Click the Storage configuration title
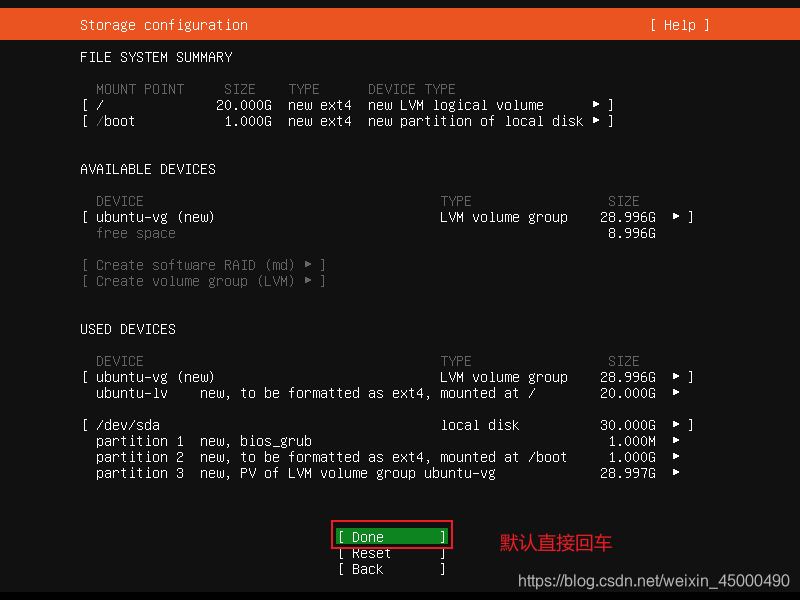The height and width of the screenshot is (600, 800). [164, 25]
